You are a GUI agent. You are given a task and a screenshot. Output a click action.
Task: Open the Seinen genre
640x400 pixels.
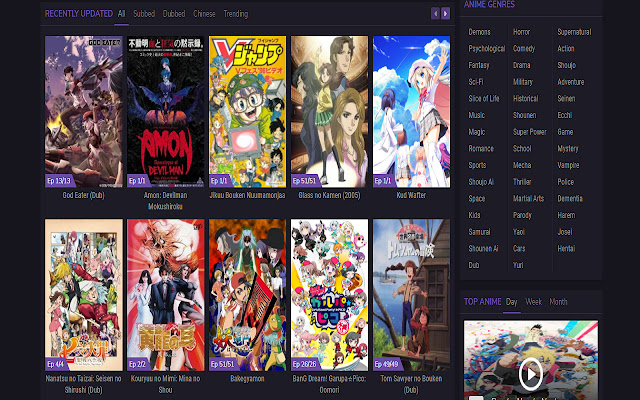566,98
